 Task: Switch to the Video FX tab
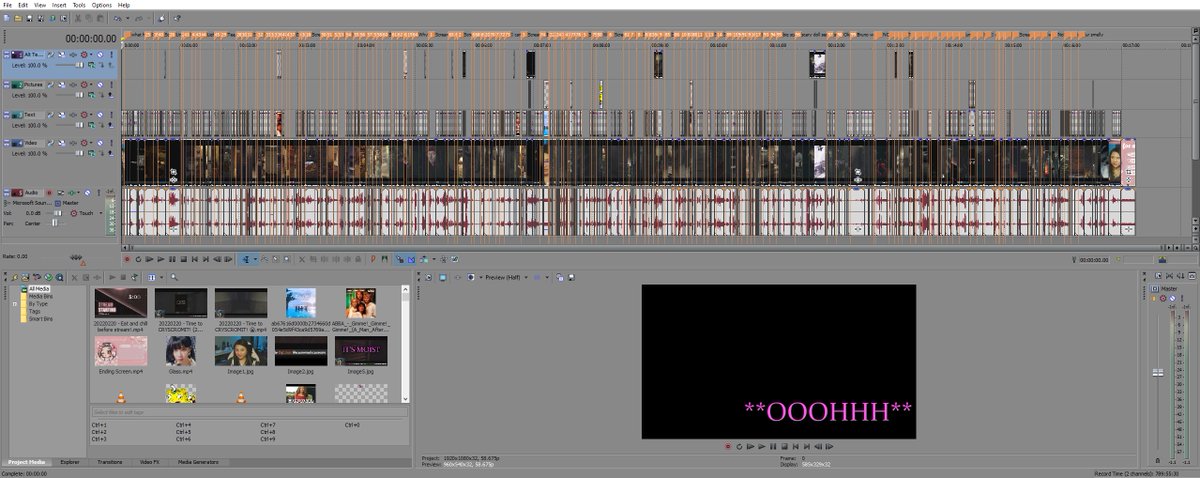(149, 462)
